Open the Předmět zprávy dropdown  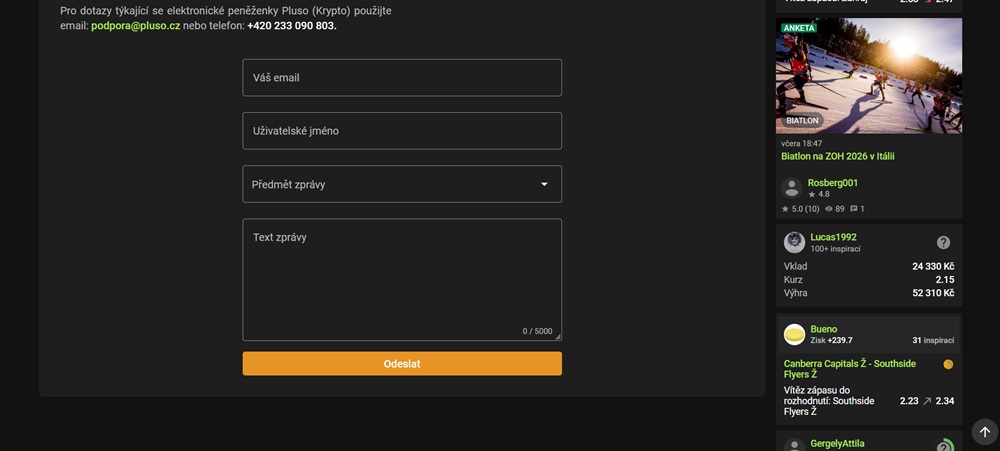coord(401,184)
